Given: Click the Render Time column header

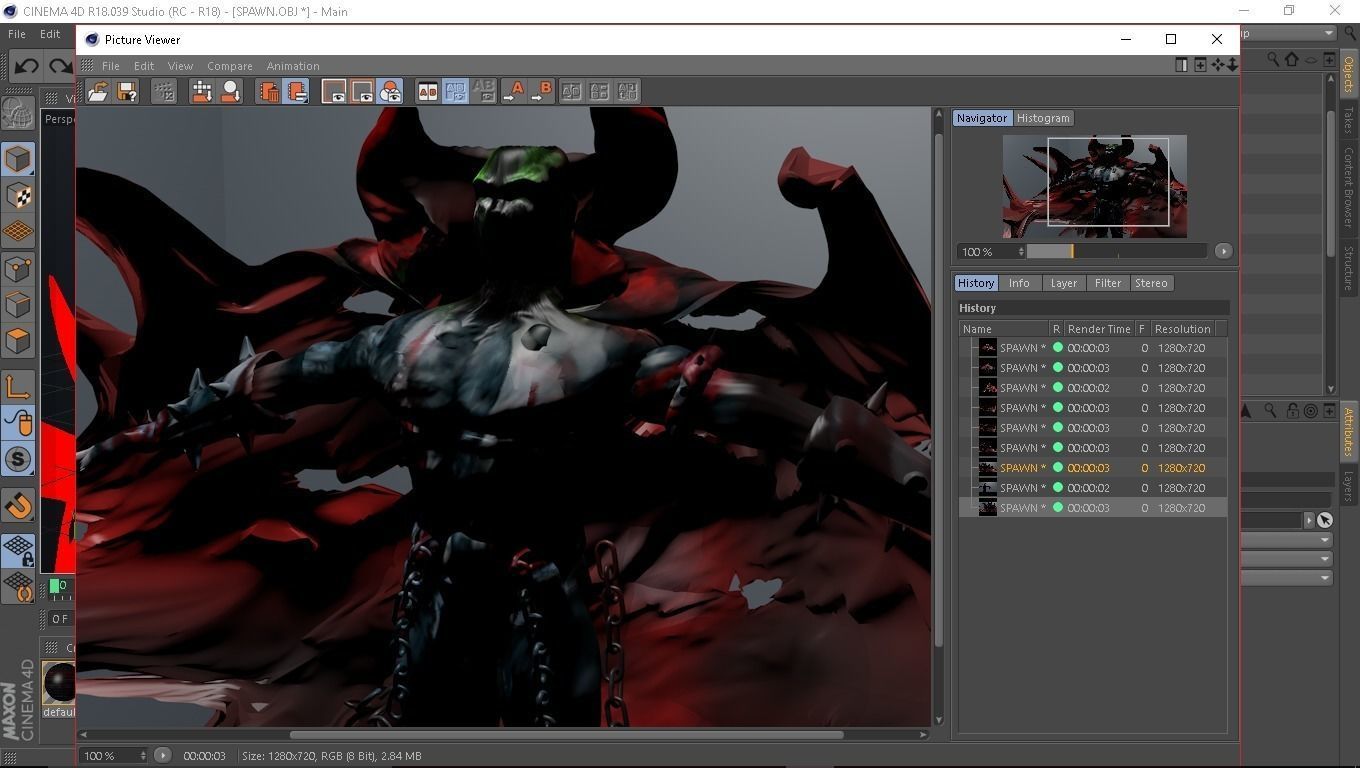Looking at the screenshot, I should [x=1099, y=329].
